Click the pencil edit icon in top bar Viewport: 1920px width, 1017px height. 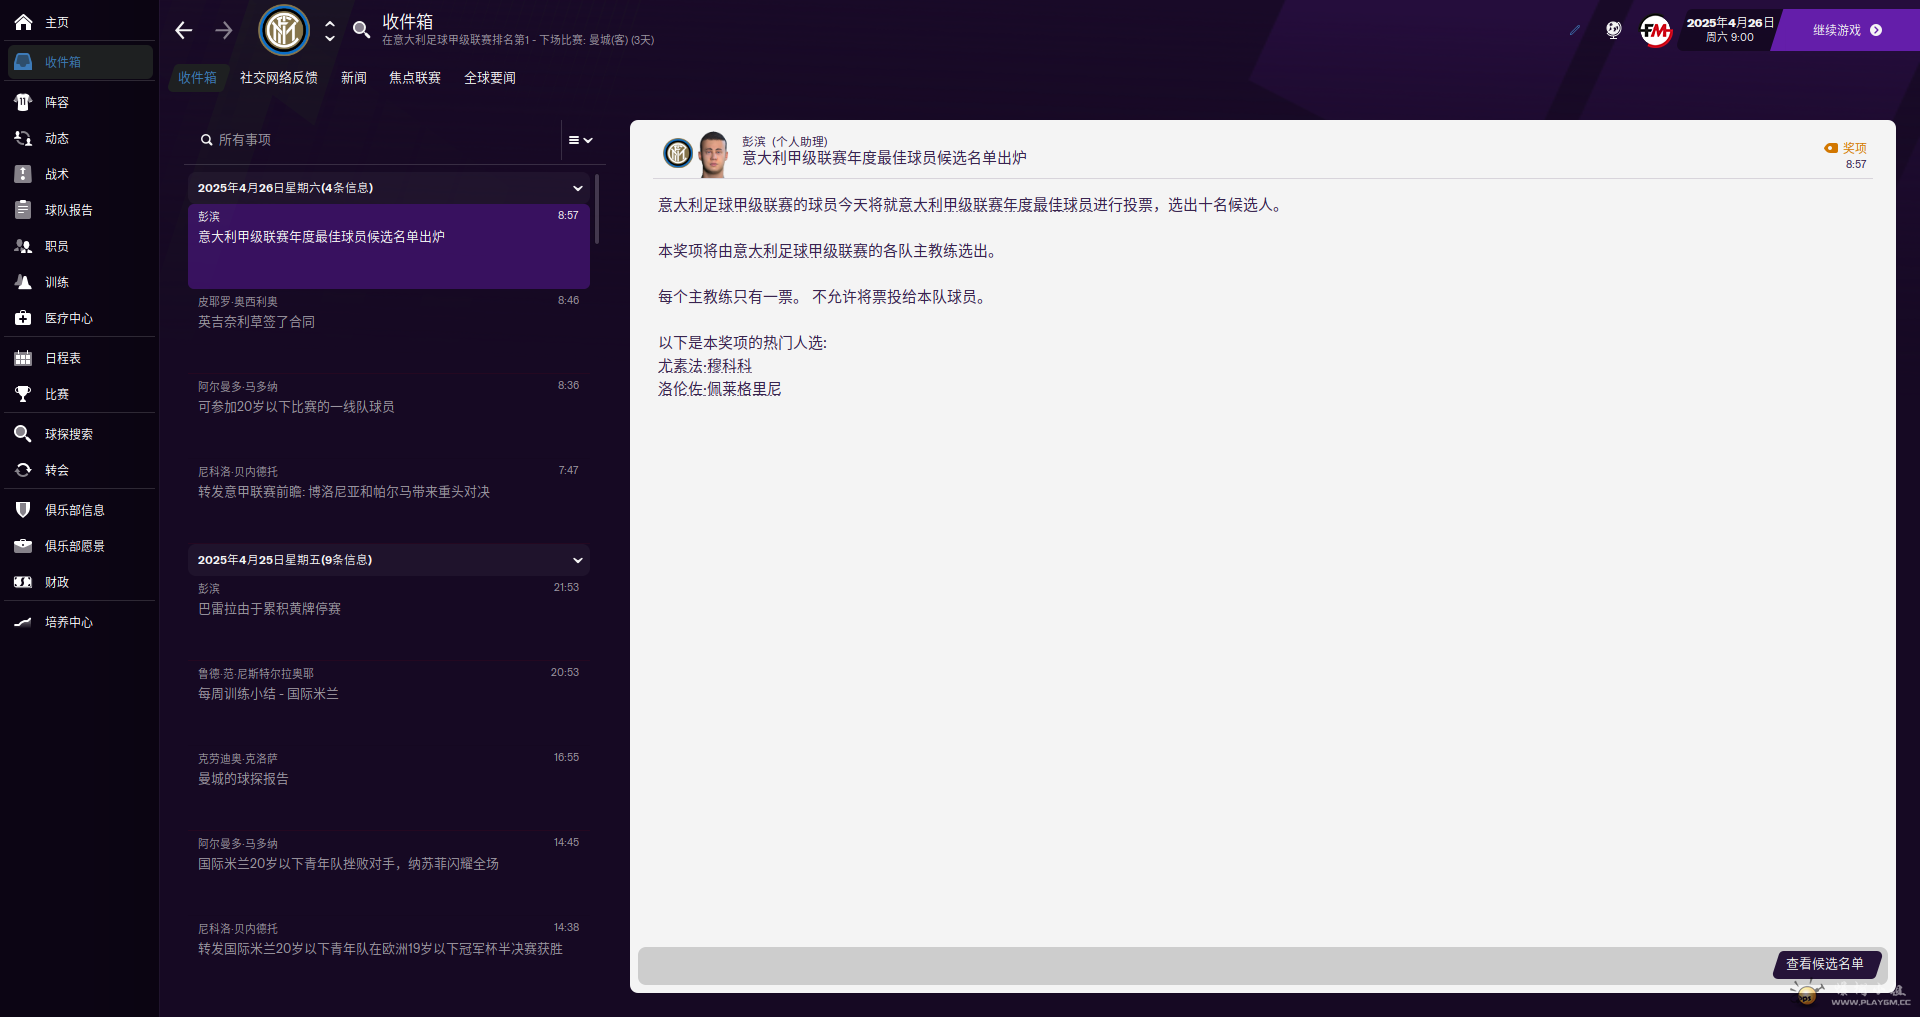[x=1575, y=30]
